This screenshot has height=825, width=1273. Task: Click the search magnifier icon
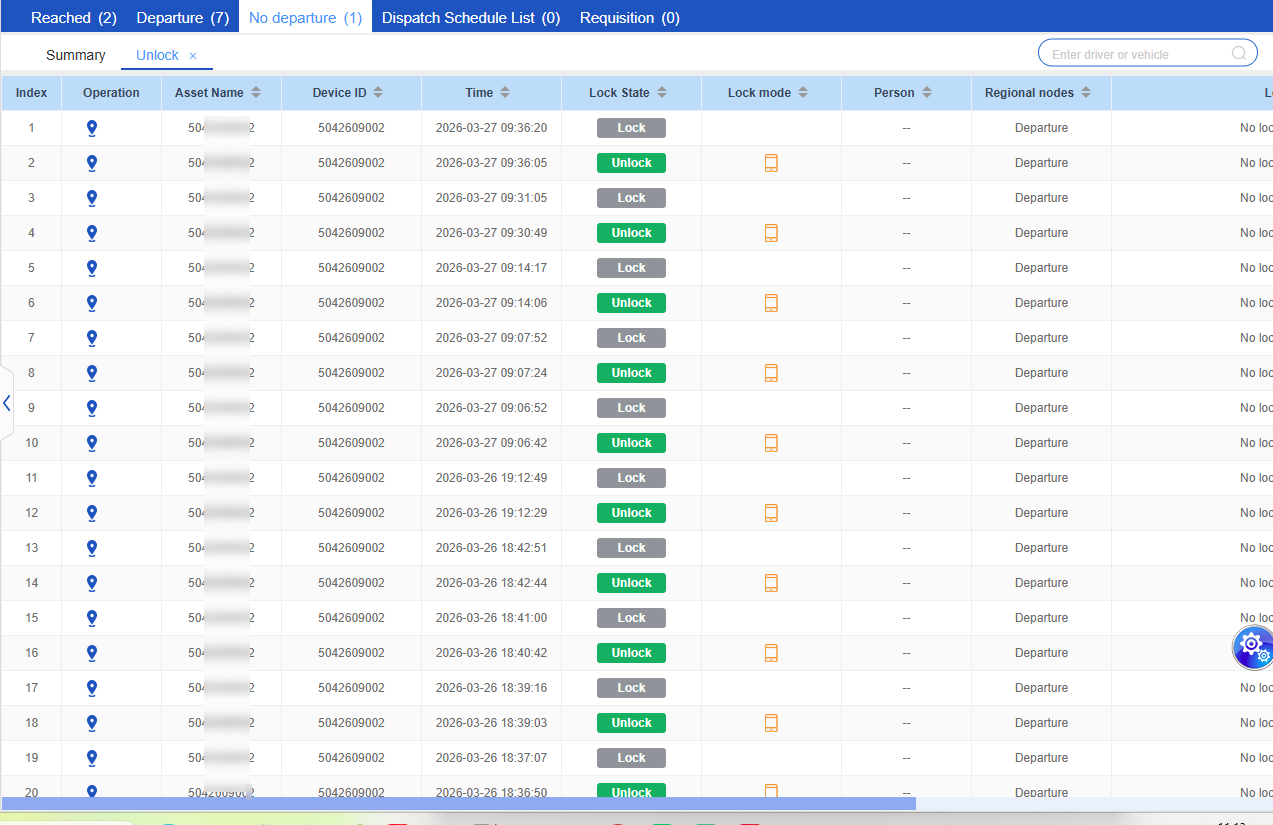(x=1239, y=54)
